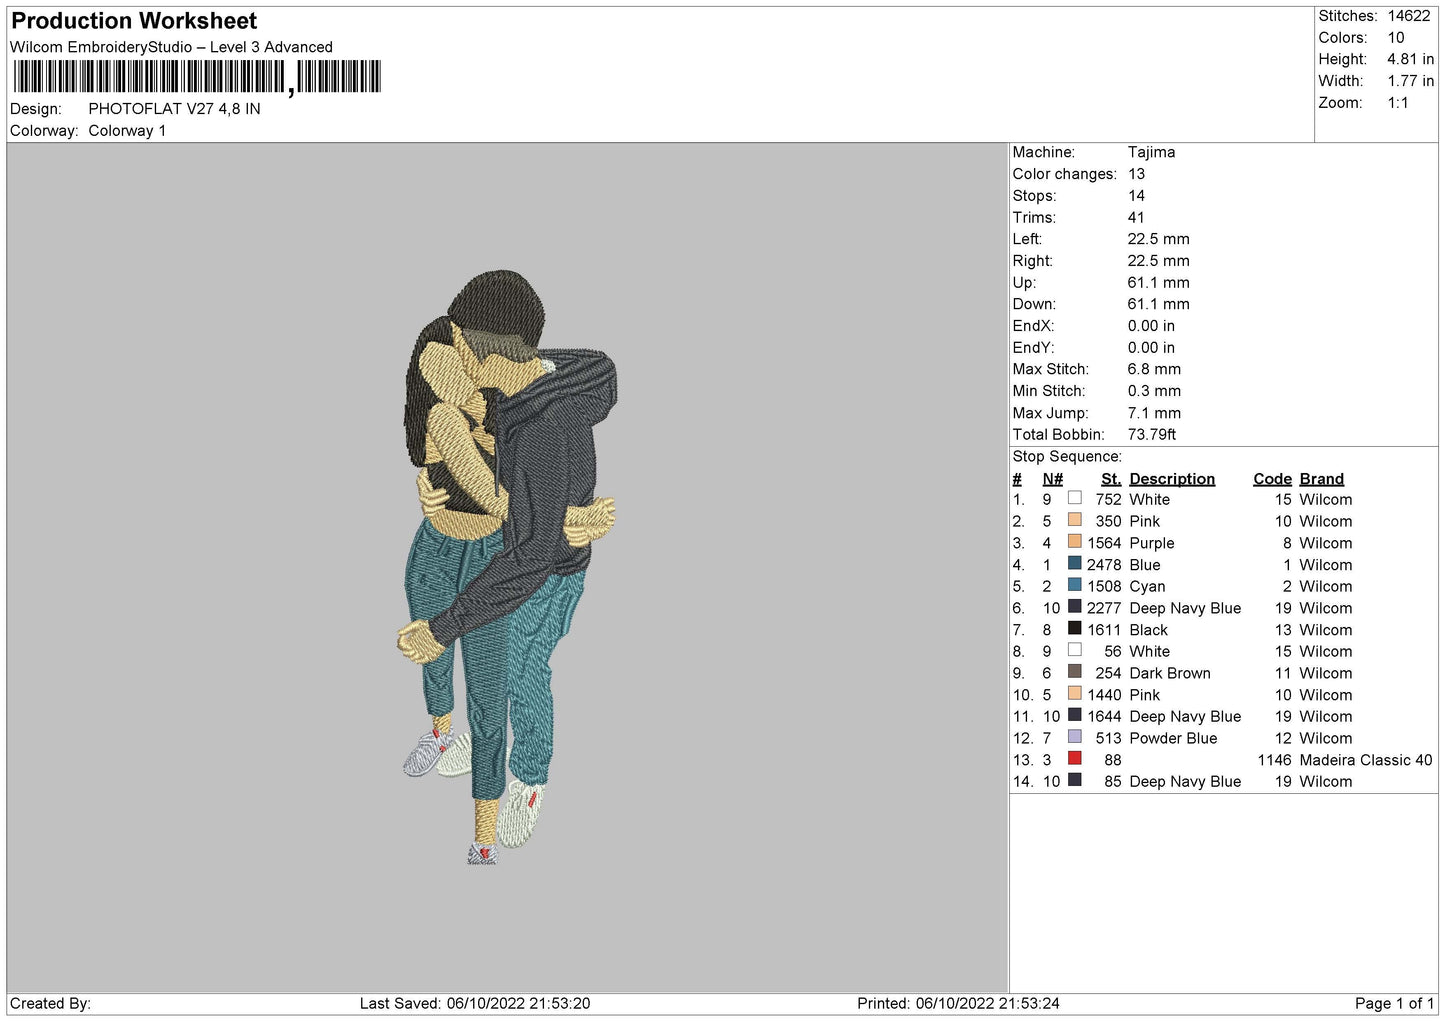
Task: Click the navy swatch in row 14
Action: click(1075, 781)
